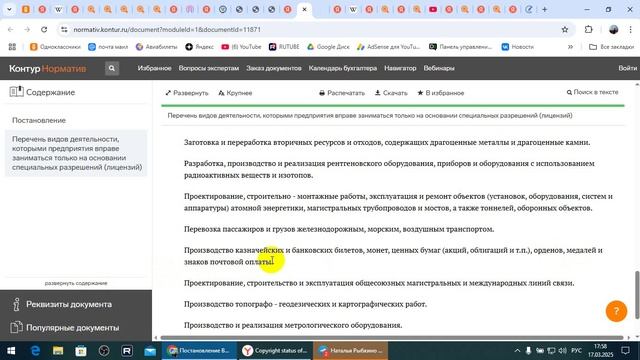Open Календарь бухгалтера menu item

coord(342,68)
